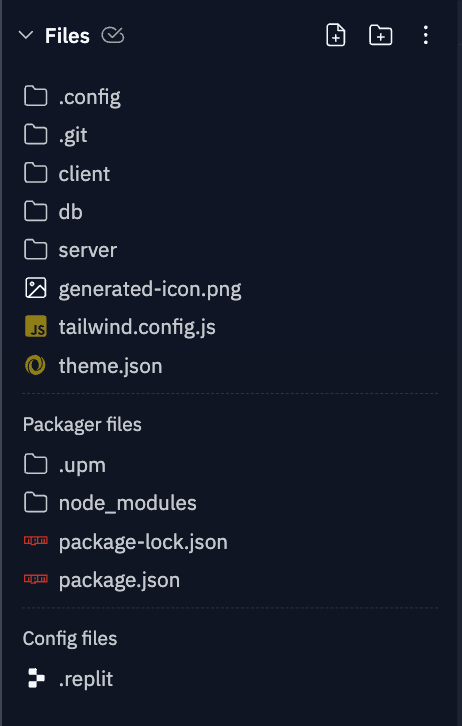The width and height of the screenshot is (462, 726).
Task: Click the theme.json swirl icon
Action: 36,365
